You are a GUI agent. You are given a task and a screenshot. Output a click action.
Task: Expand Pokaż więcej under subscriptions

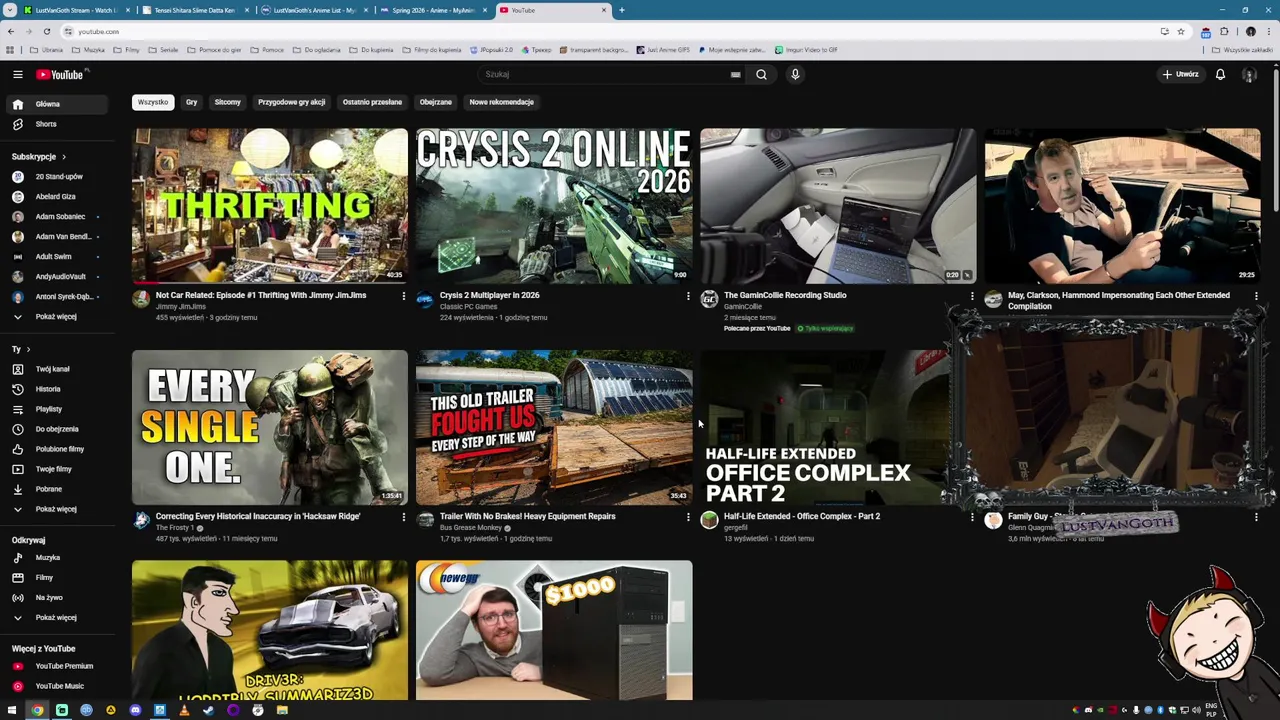point(58,317)
